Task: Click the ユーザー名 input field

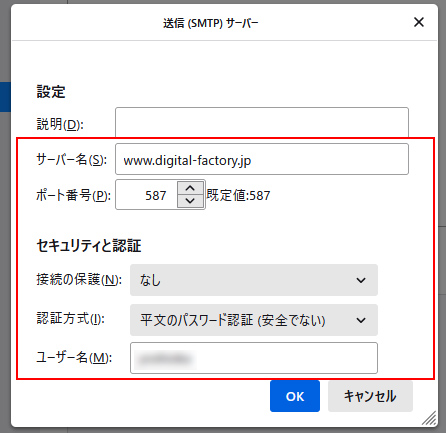Action: pyautogui.click(x=254, y=358)
